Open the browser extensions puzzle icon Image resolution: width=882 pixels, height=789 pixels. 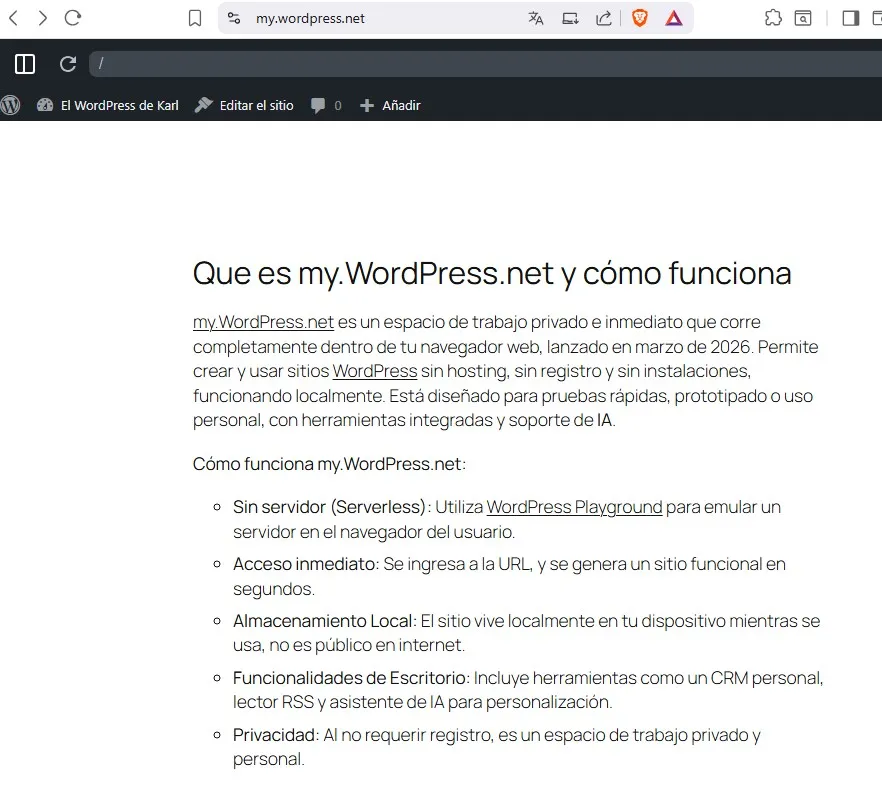772,18
